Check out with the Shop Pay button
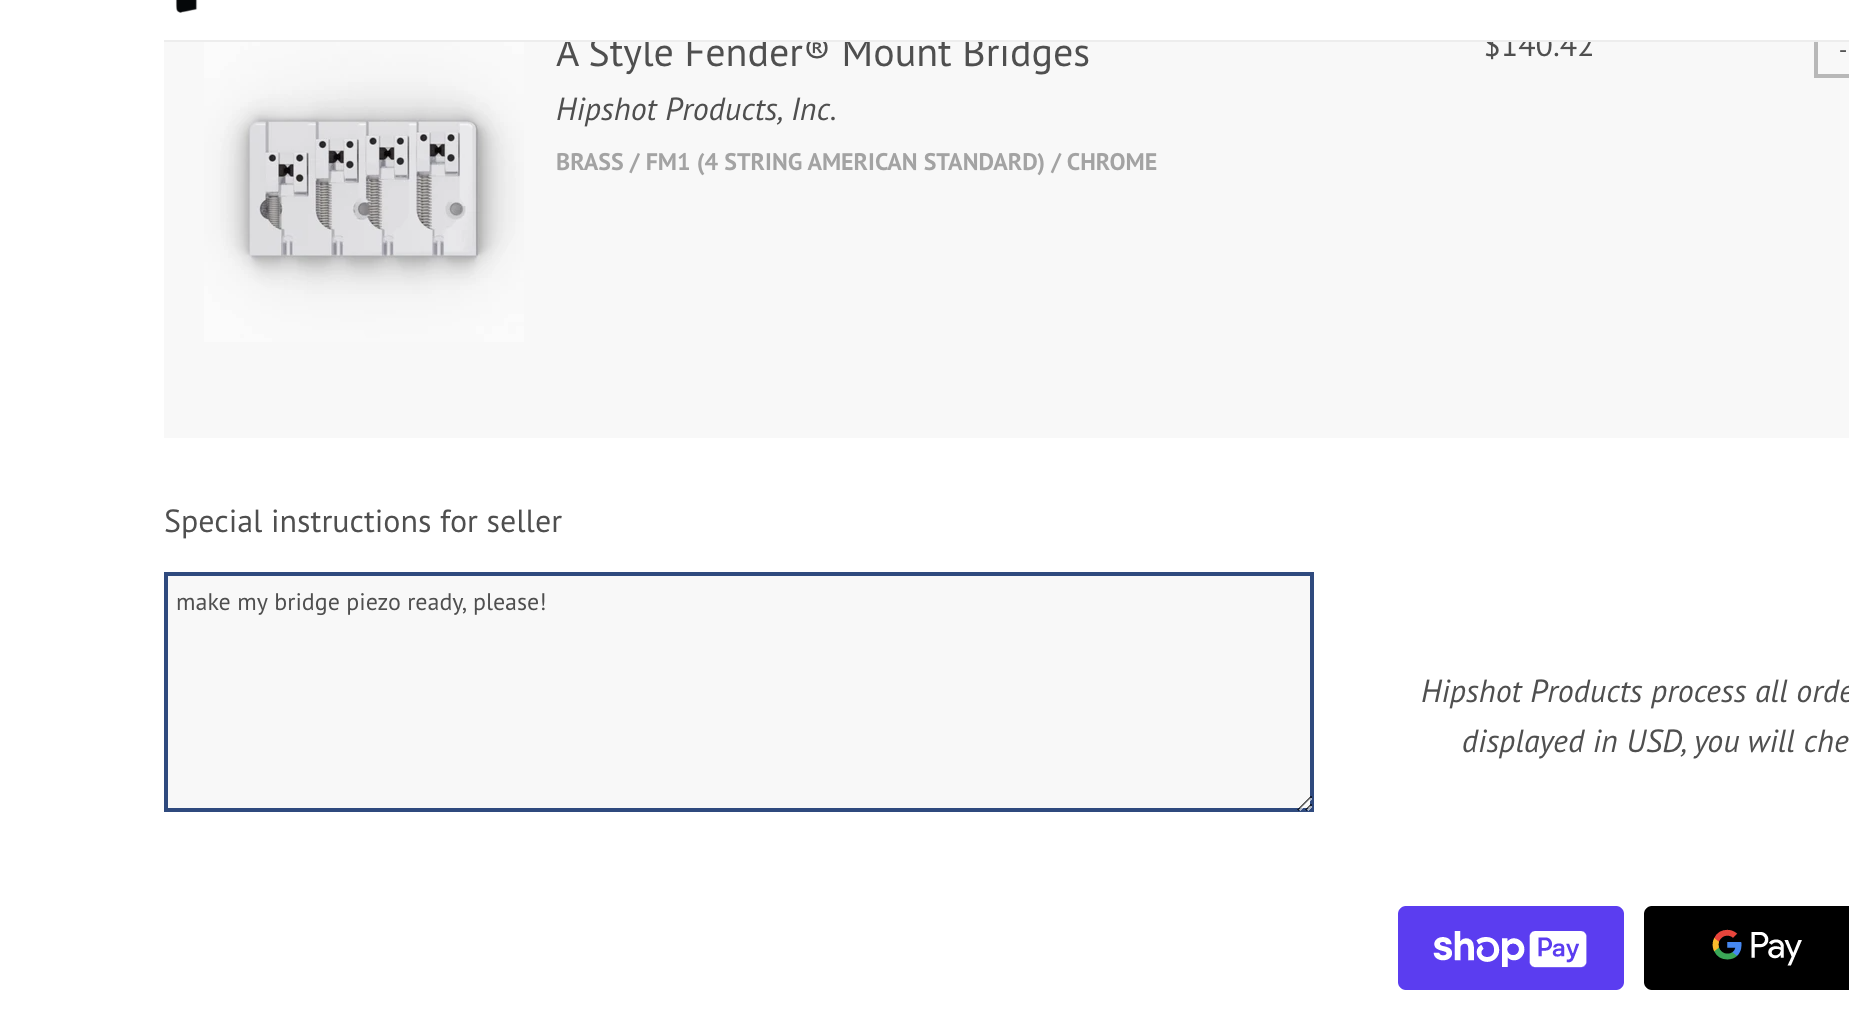Image resolution: width=1849 pixels, height=1010 pixels. click(x=1510, y=948)
